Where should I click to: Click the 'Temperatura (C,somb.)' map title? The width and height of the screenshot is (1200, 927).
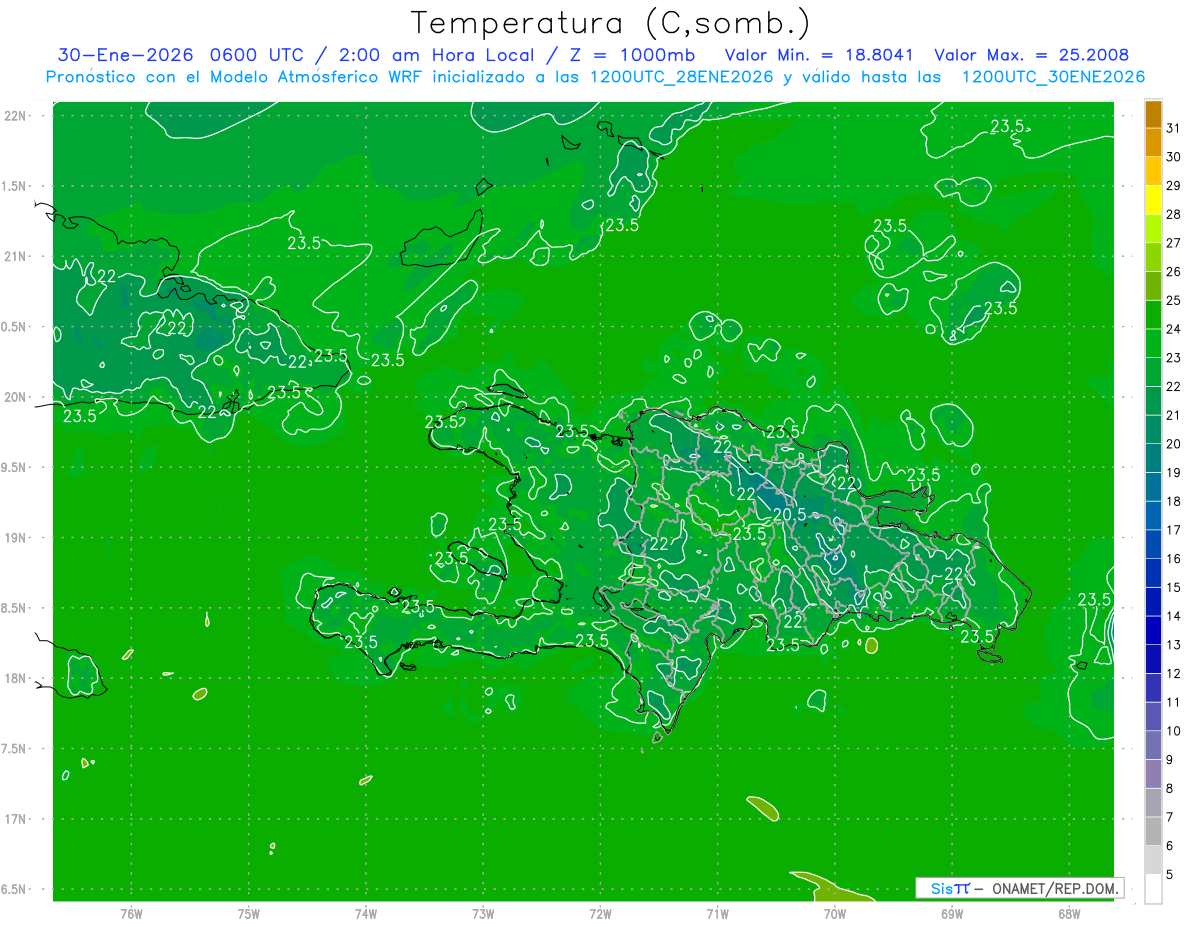[610, 23]
